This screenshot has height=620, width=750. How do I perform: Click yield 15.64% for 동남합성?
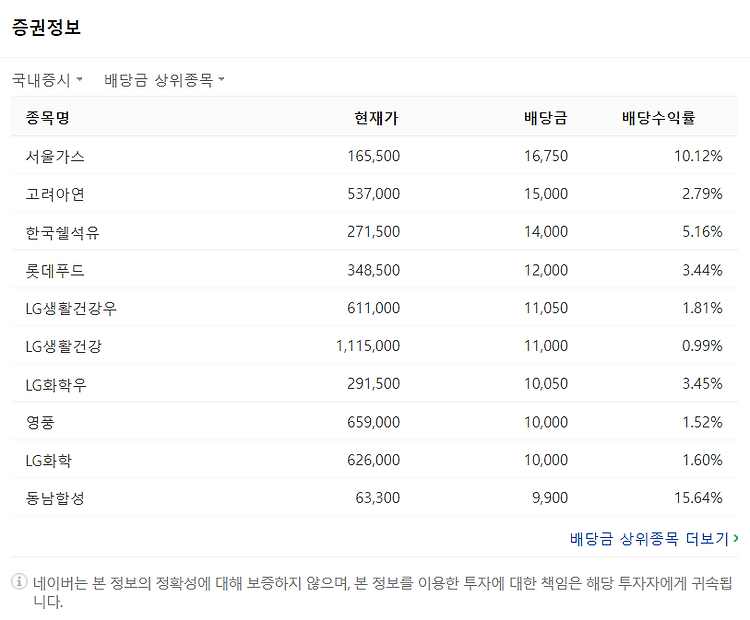(x=698, y=498)
